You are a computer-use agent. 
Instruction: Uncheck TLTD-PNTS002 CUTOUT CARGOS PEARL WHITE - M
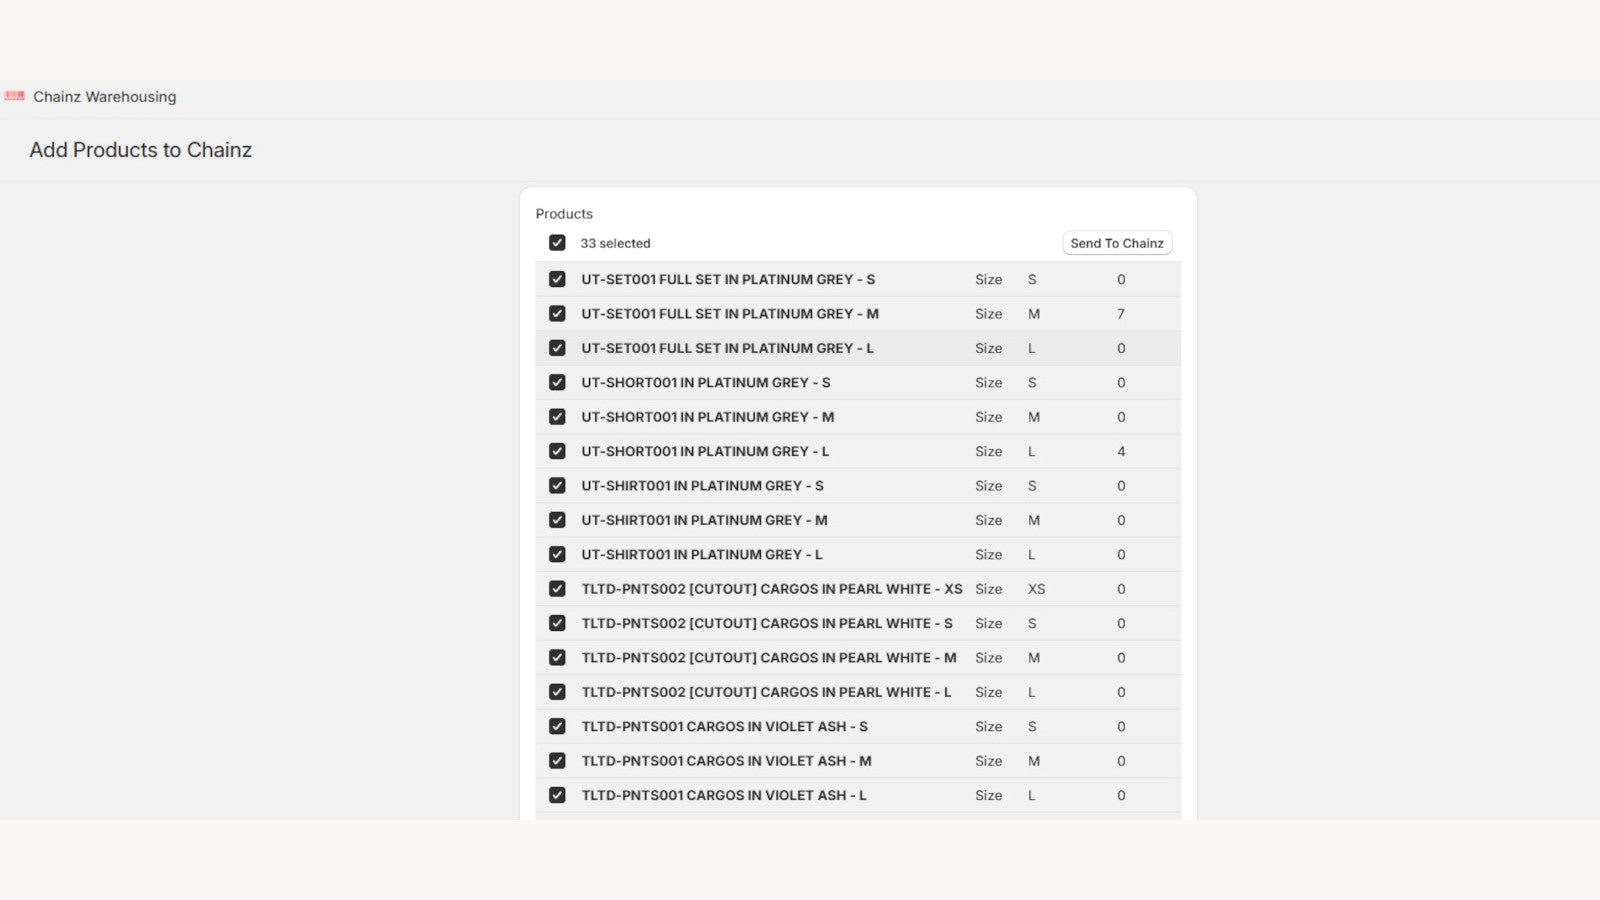click(557, 657)
